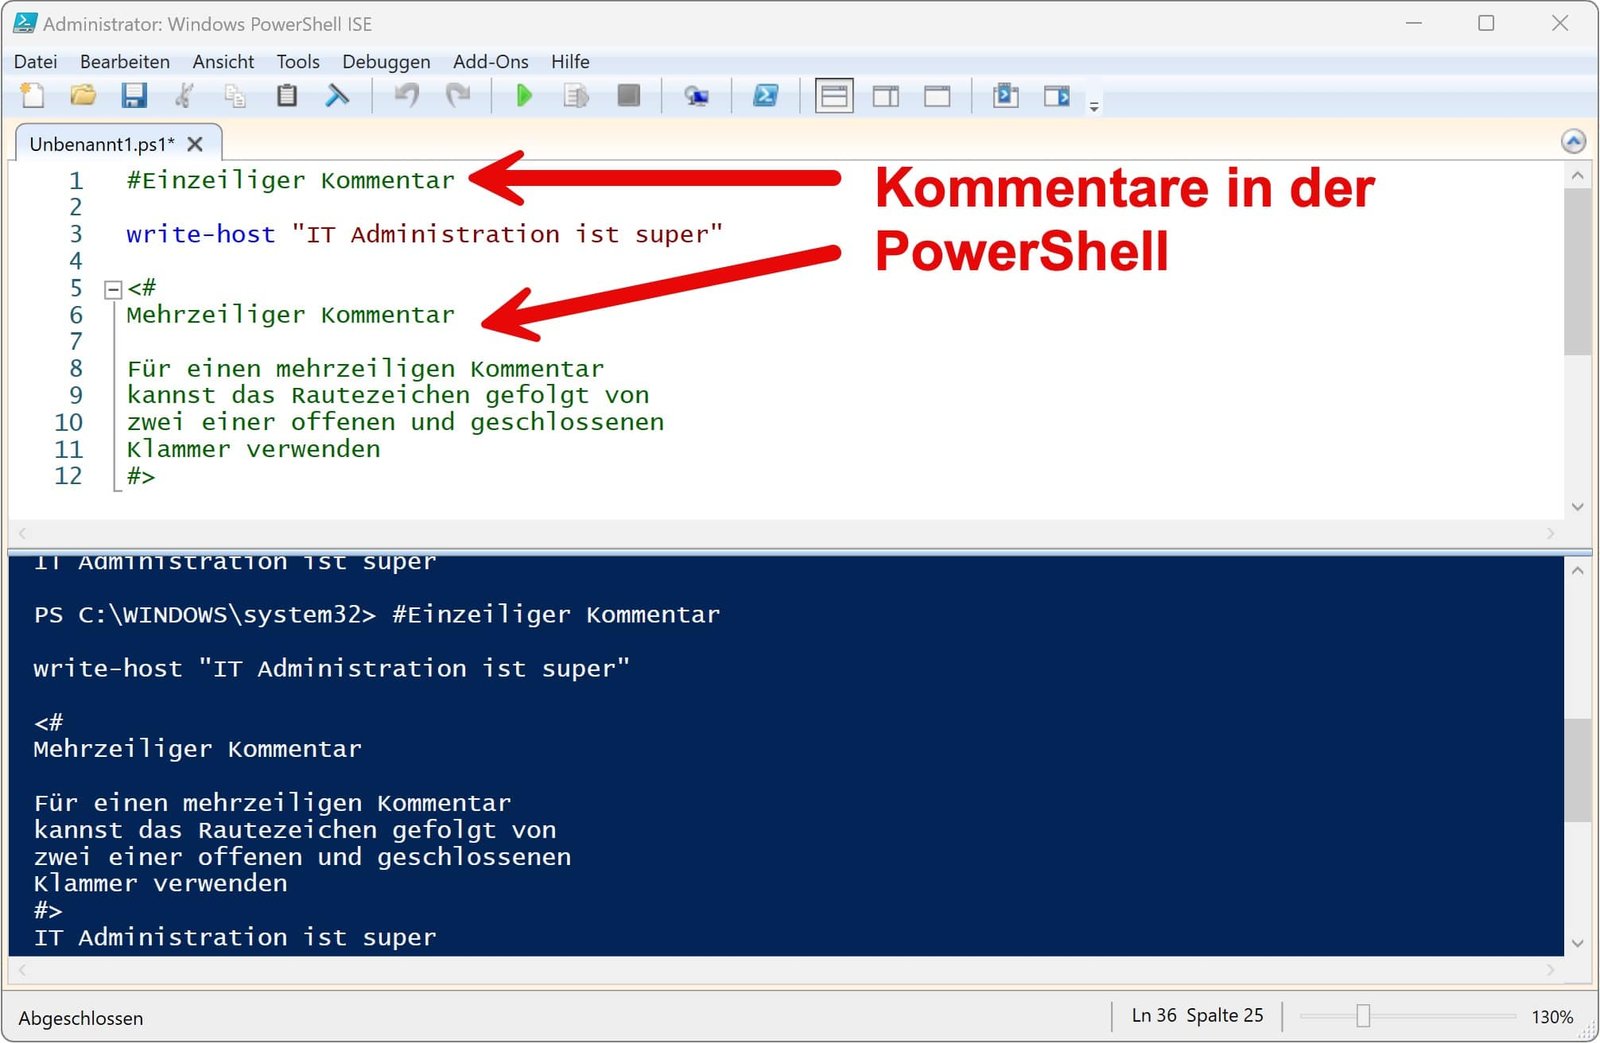The image size is (1600, 1043).
Task: Open the Debuggen menu
Action: 386,61
